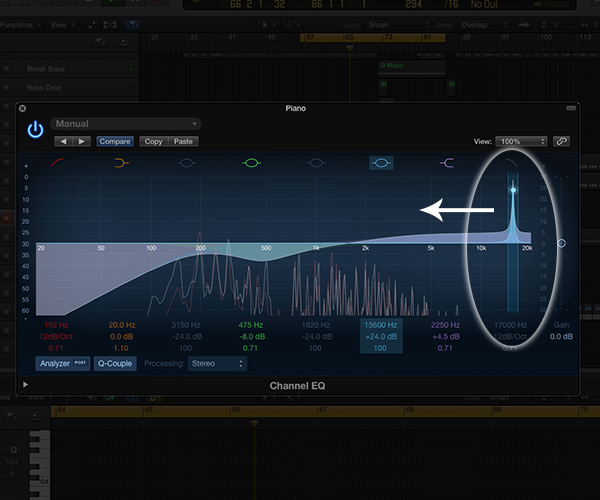The width and height of the screenshot is (600, 500).
Task: Select the Bass Drop track
Action: point(44,88)
